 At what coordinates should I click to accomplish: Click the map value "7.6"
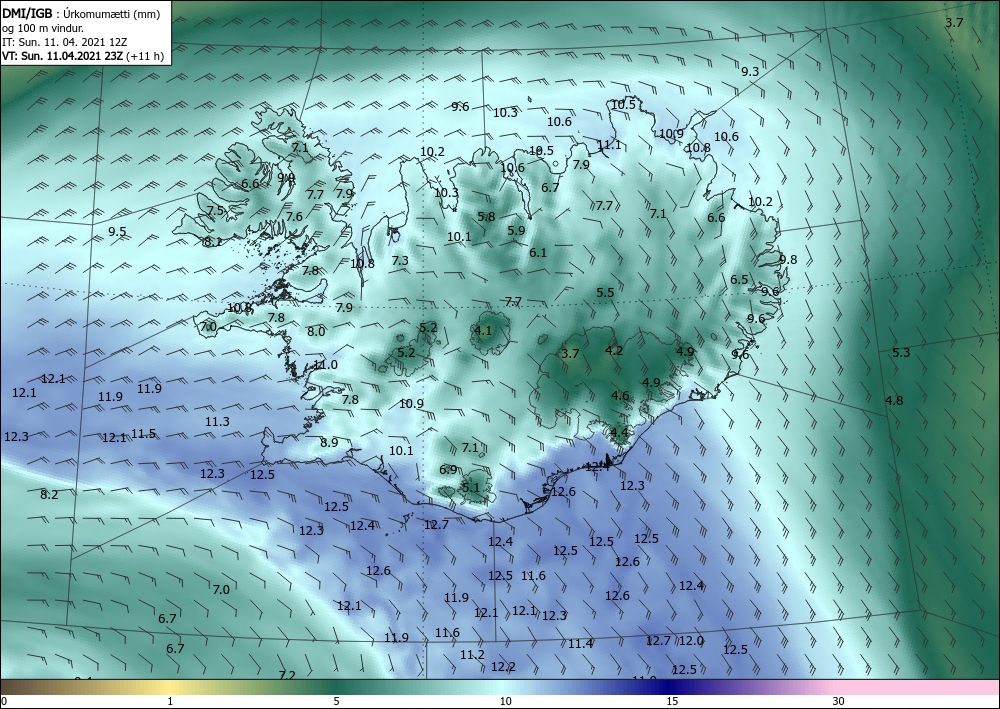click(x=294, y=216)
